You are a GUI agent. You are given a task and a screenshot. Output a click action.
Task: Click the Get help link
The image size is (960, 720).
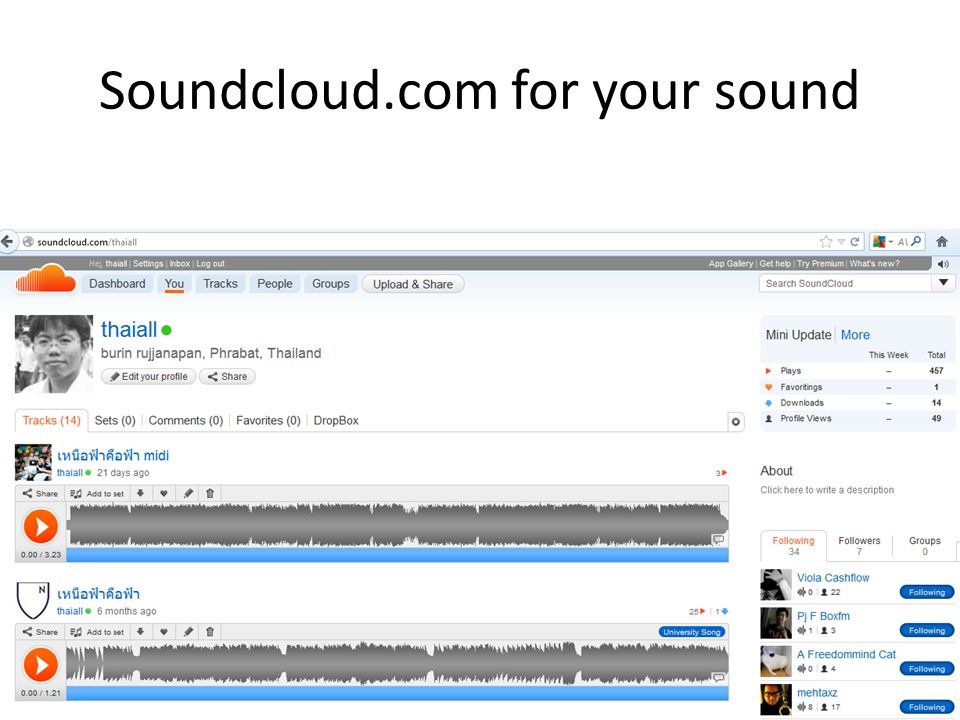tap(775, 264)
